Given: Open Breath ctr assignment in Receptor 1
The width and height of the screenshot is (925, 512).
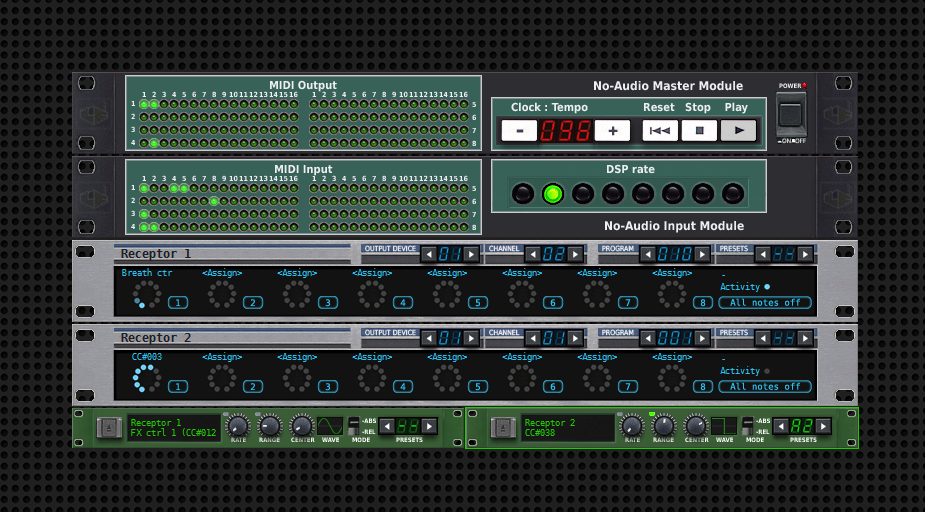Looking at the screenshot, I should pos(147,273).
